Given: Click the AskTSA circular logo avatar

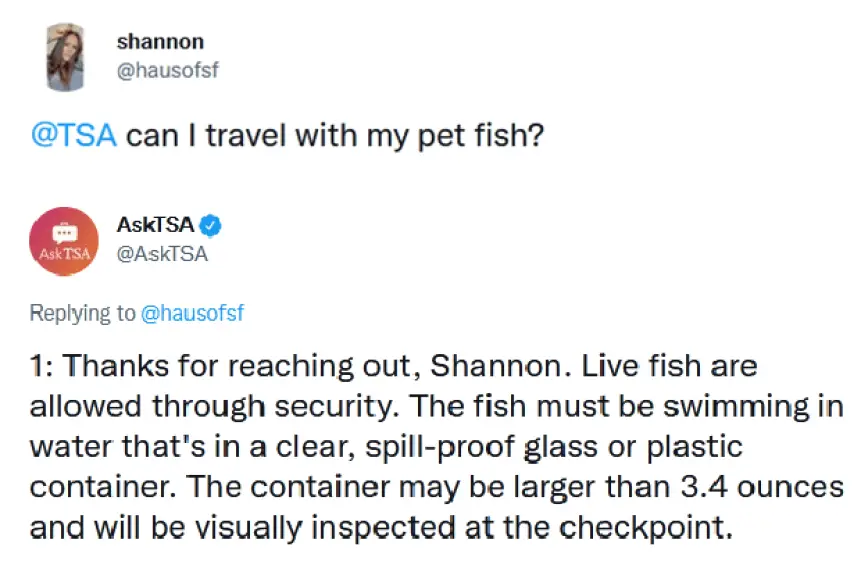Looking at the screenshot, I should point(64,241).
